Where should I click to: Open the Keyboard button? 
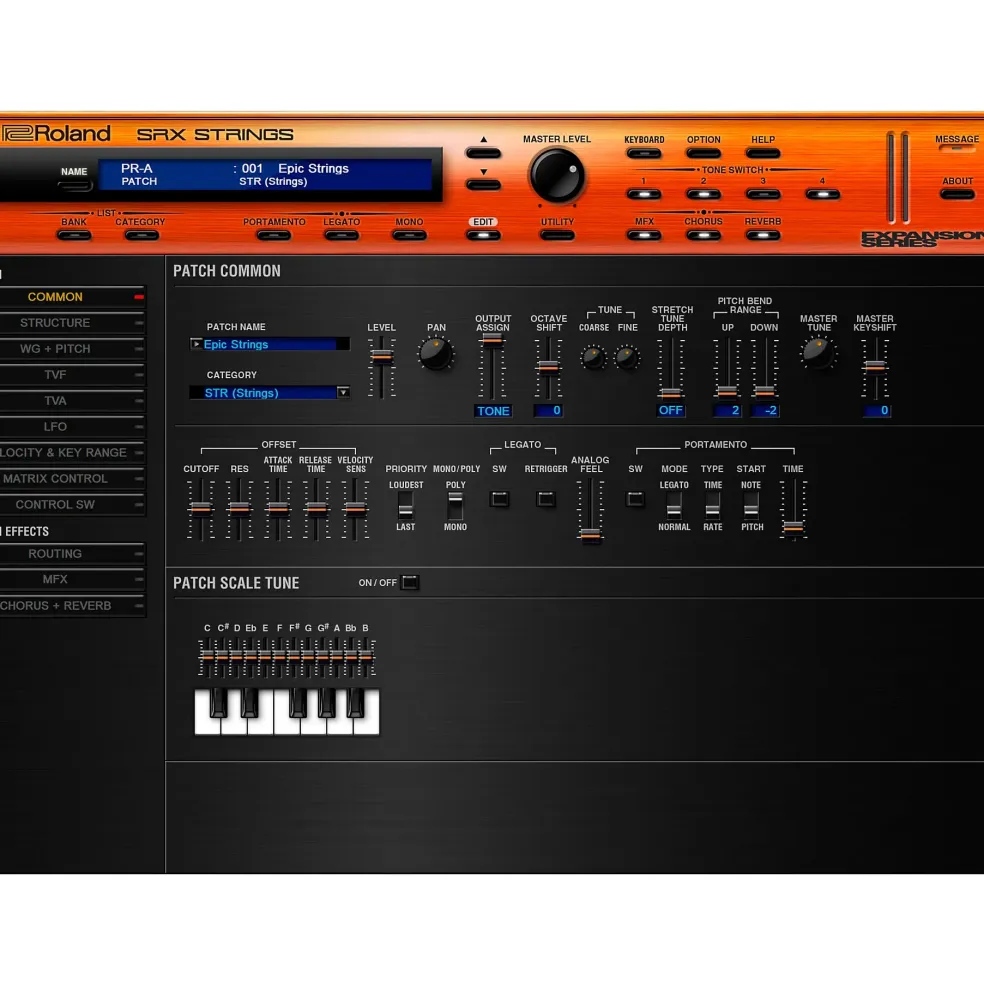[644, 153]
